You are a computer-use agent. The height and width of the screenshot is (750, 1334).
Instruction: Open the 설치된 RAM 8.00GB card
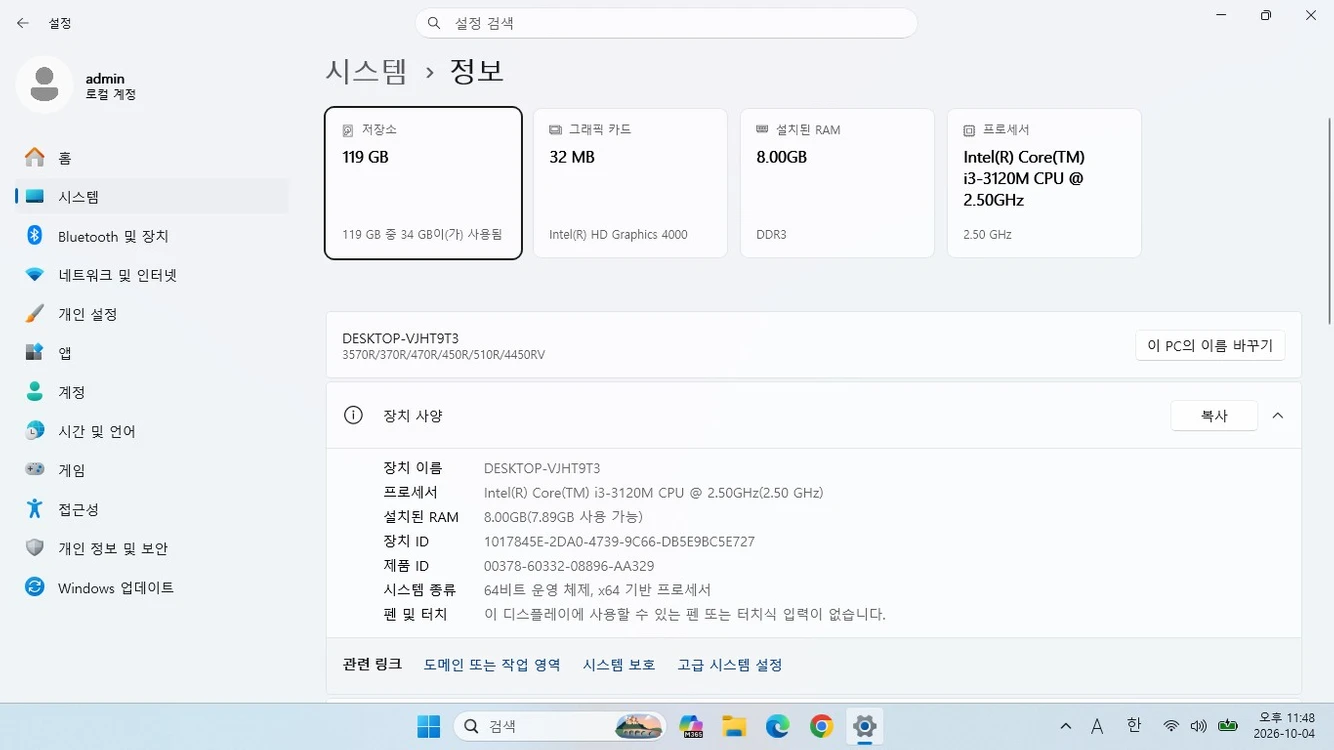coord(837,183)
